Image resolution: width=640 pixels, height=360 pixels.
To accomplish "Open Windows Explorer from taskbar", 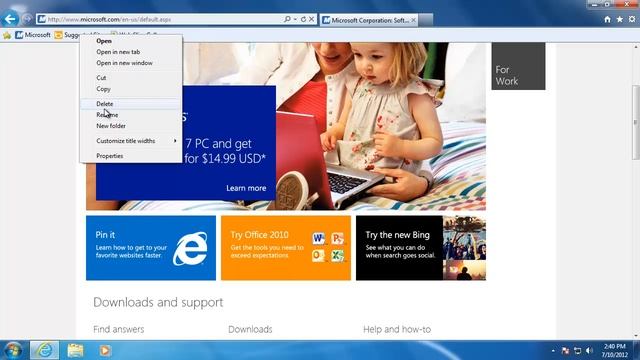I will [75, 350].
